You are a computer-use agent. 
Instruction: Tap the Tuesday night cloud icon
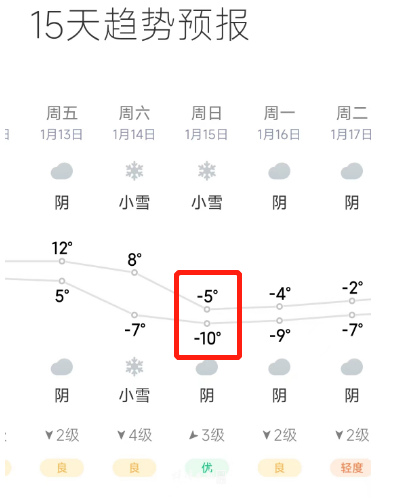352,367
